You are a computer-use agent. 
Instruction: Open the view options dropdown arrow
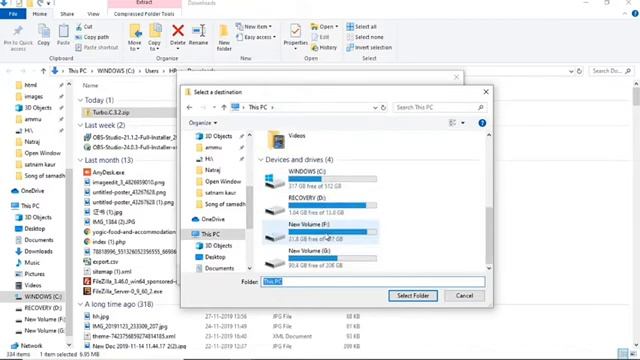[463, 123]
